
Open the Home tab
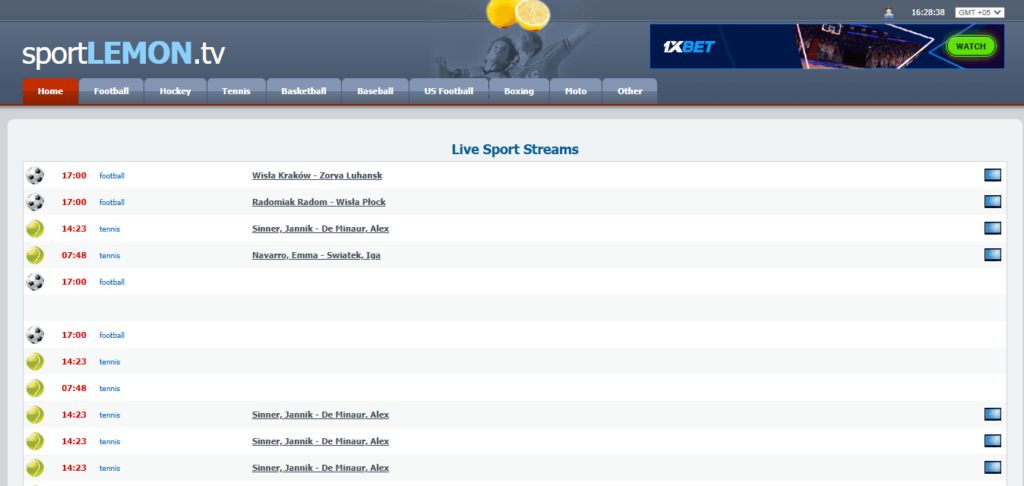tap(50, 91)
